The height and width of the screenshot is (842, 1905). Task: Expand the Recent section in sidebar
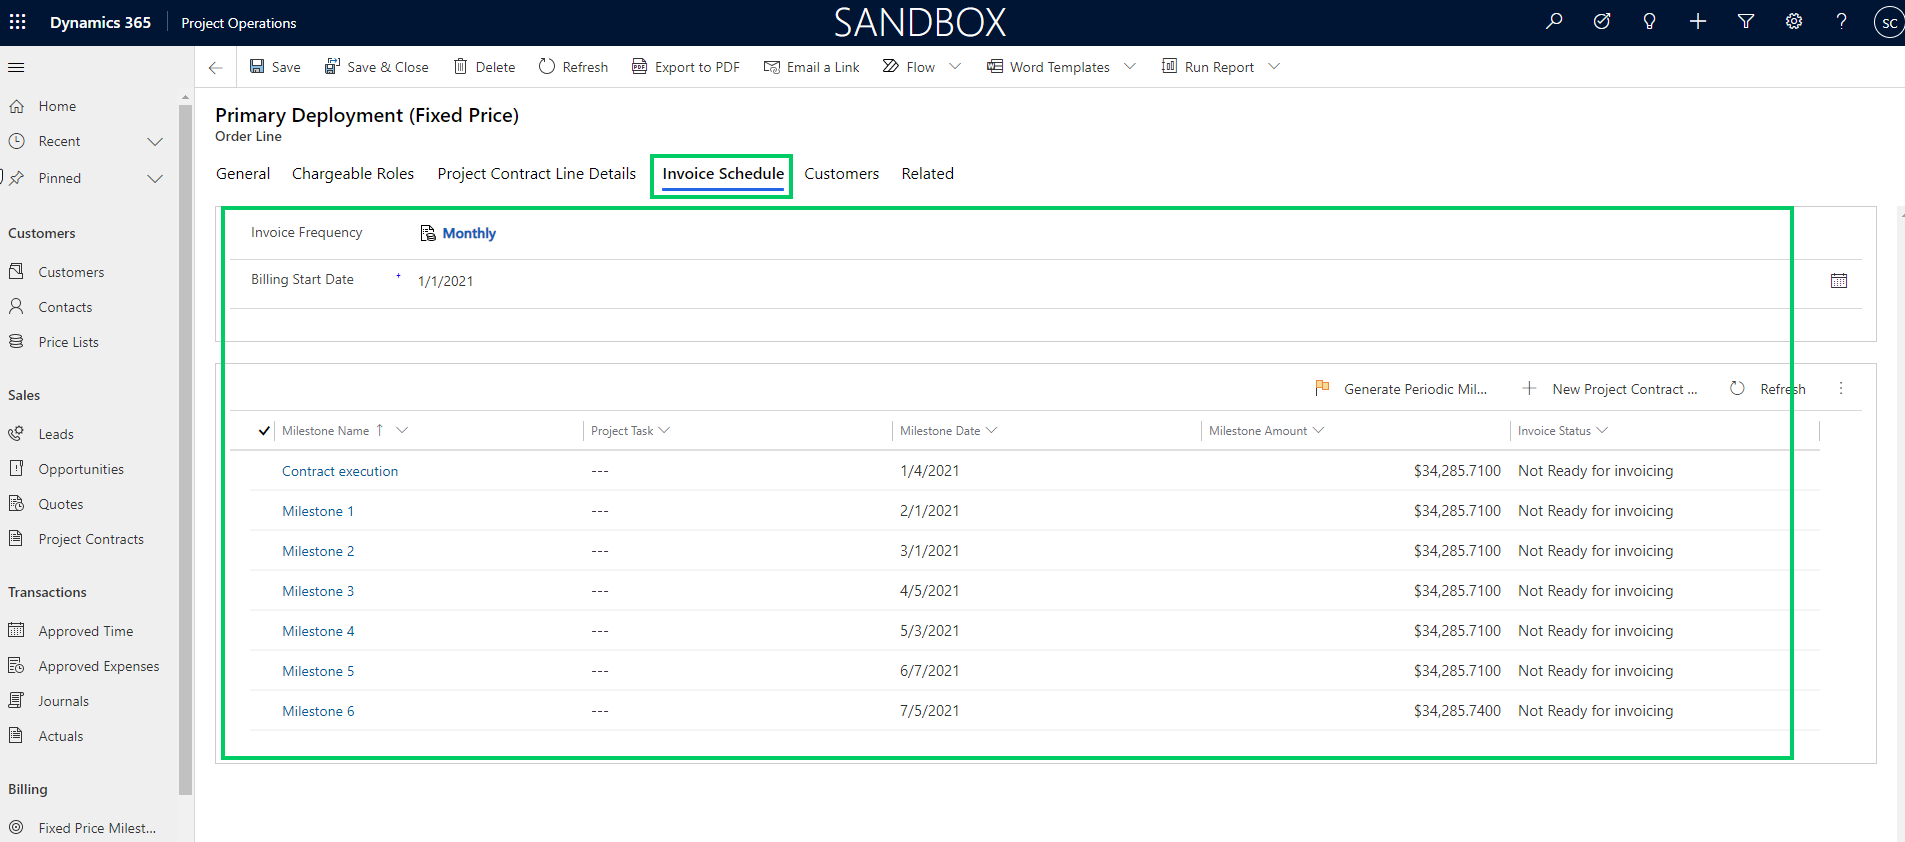pos(155,142)
